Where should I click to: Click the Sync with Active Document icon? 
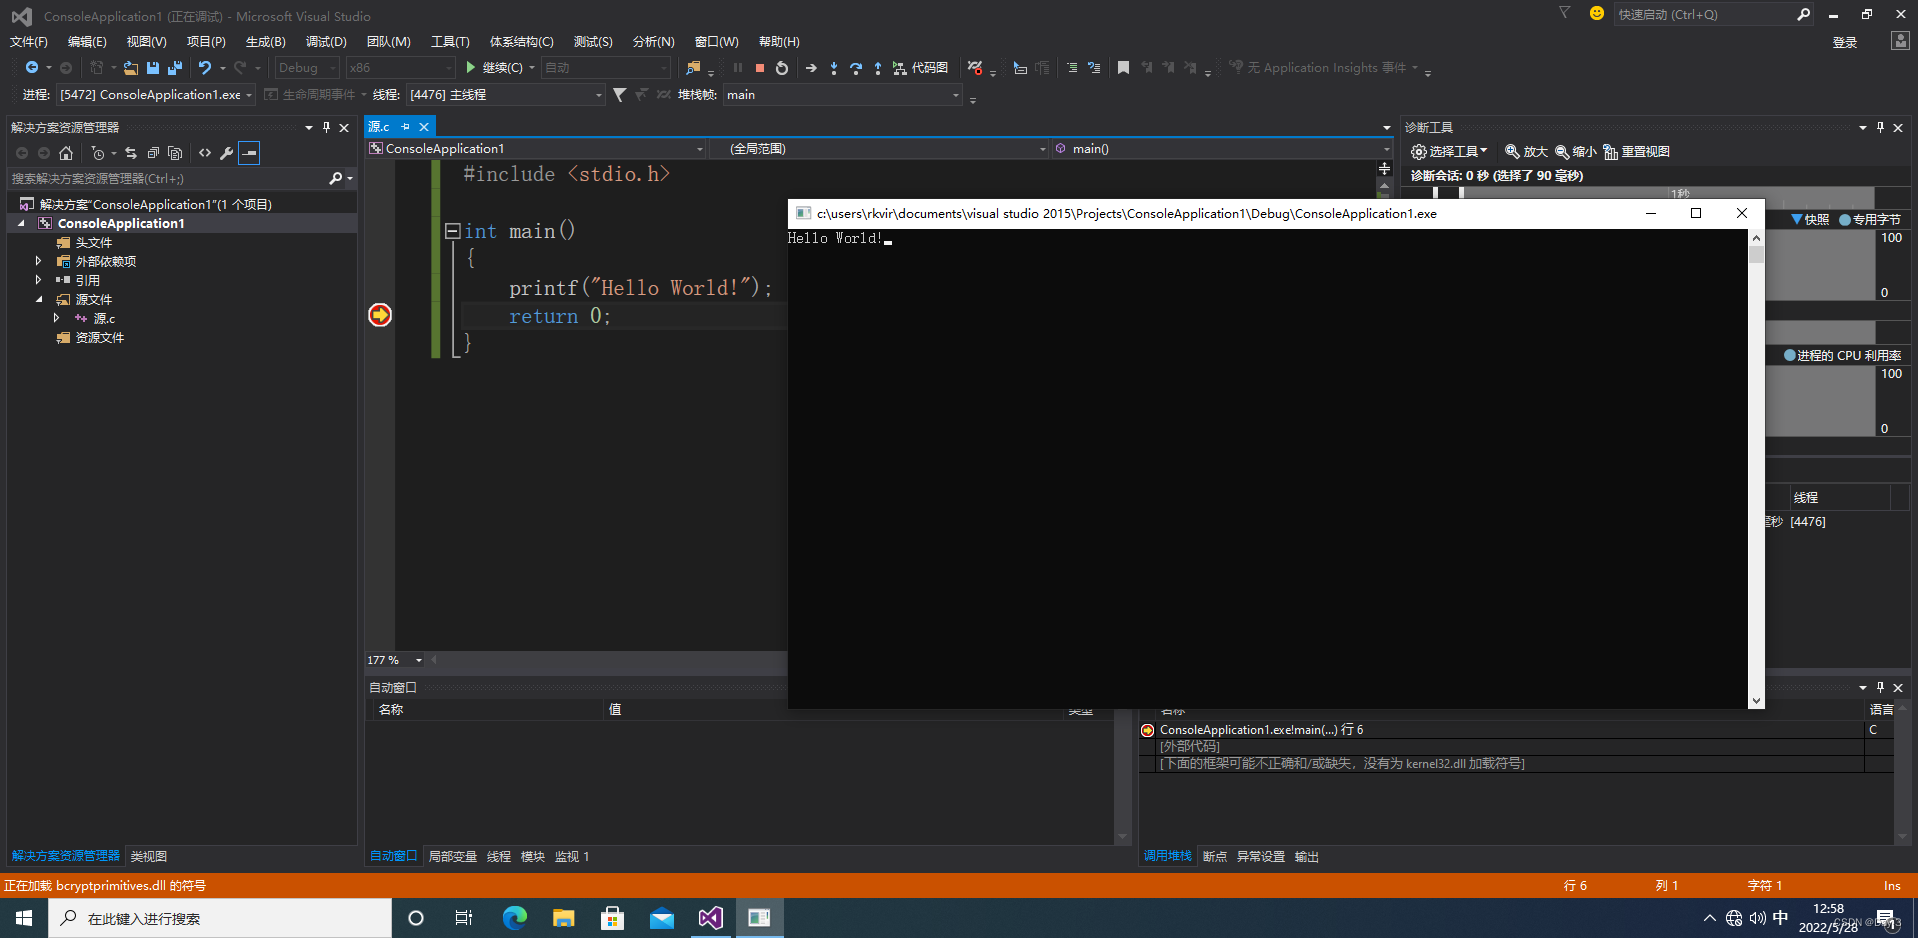131,153
